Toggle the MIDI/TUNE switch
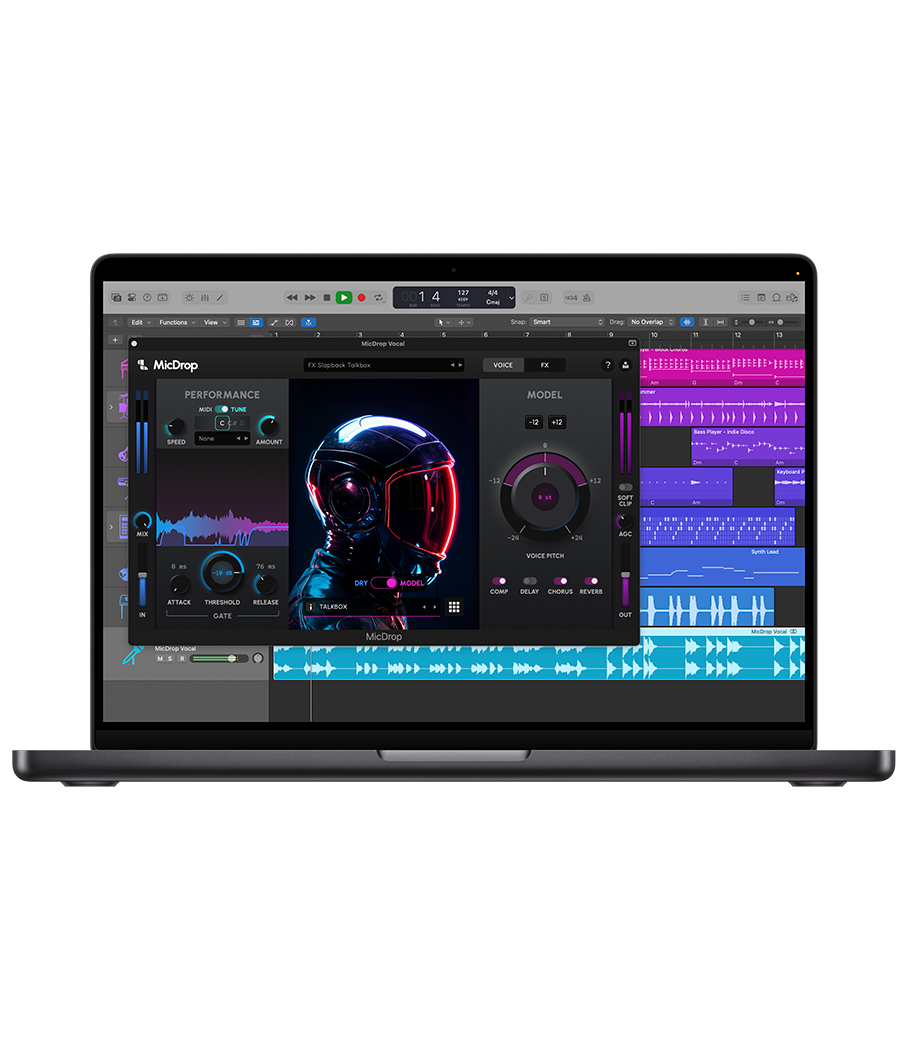 tap(222, 409)
